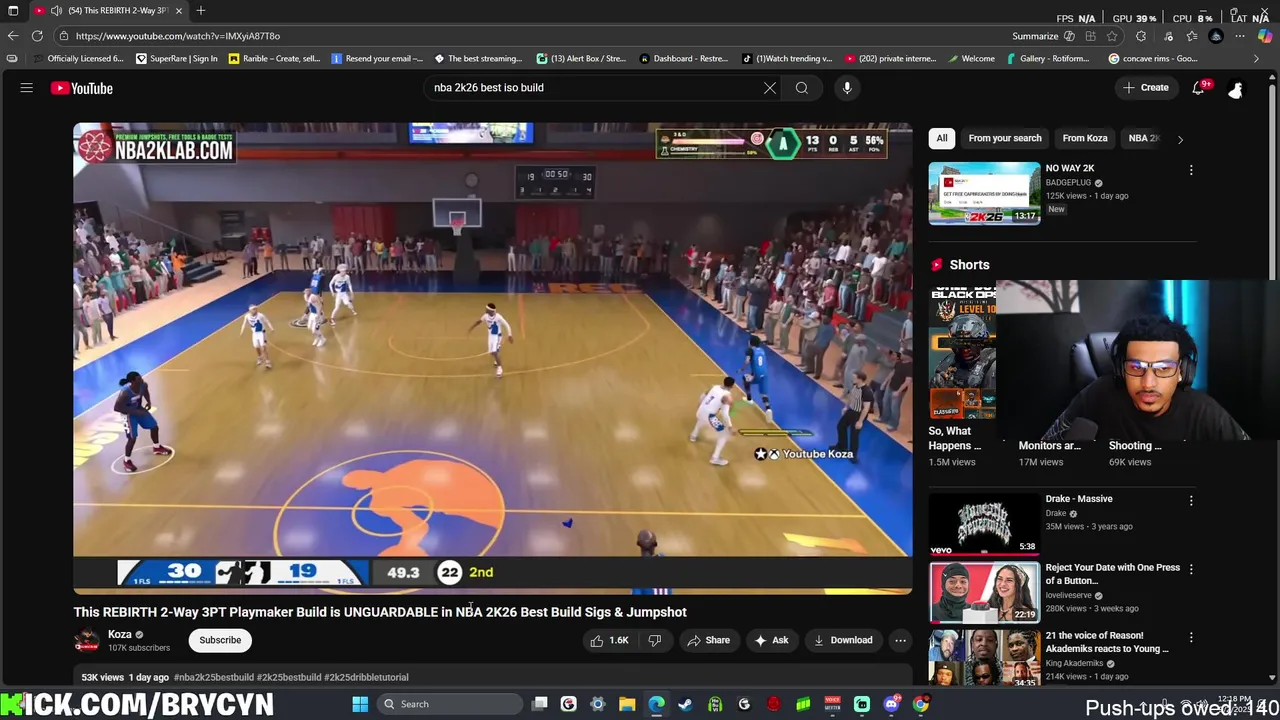Image resolution: width=1280 pixels, height=720 pixels.
Task: Open Koza channel name link
Action: point(120,634)
